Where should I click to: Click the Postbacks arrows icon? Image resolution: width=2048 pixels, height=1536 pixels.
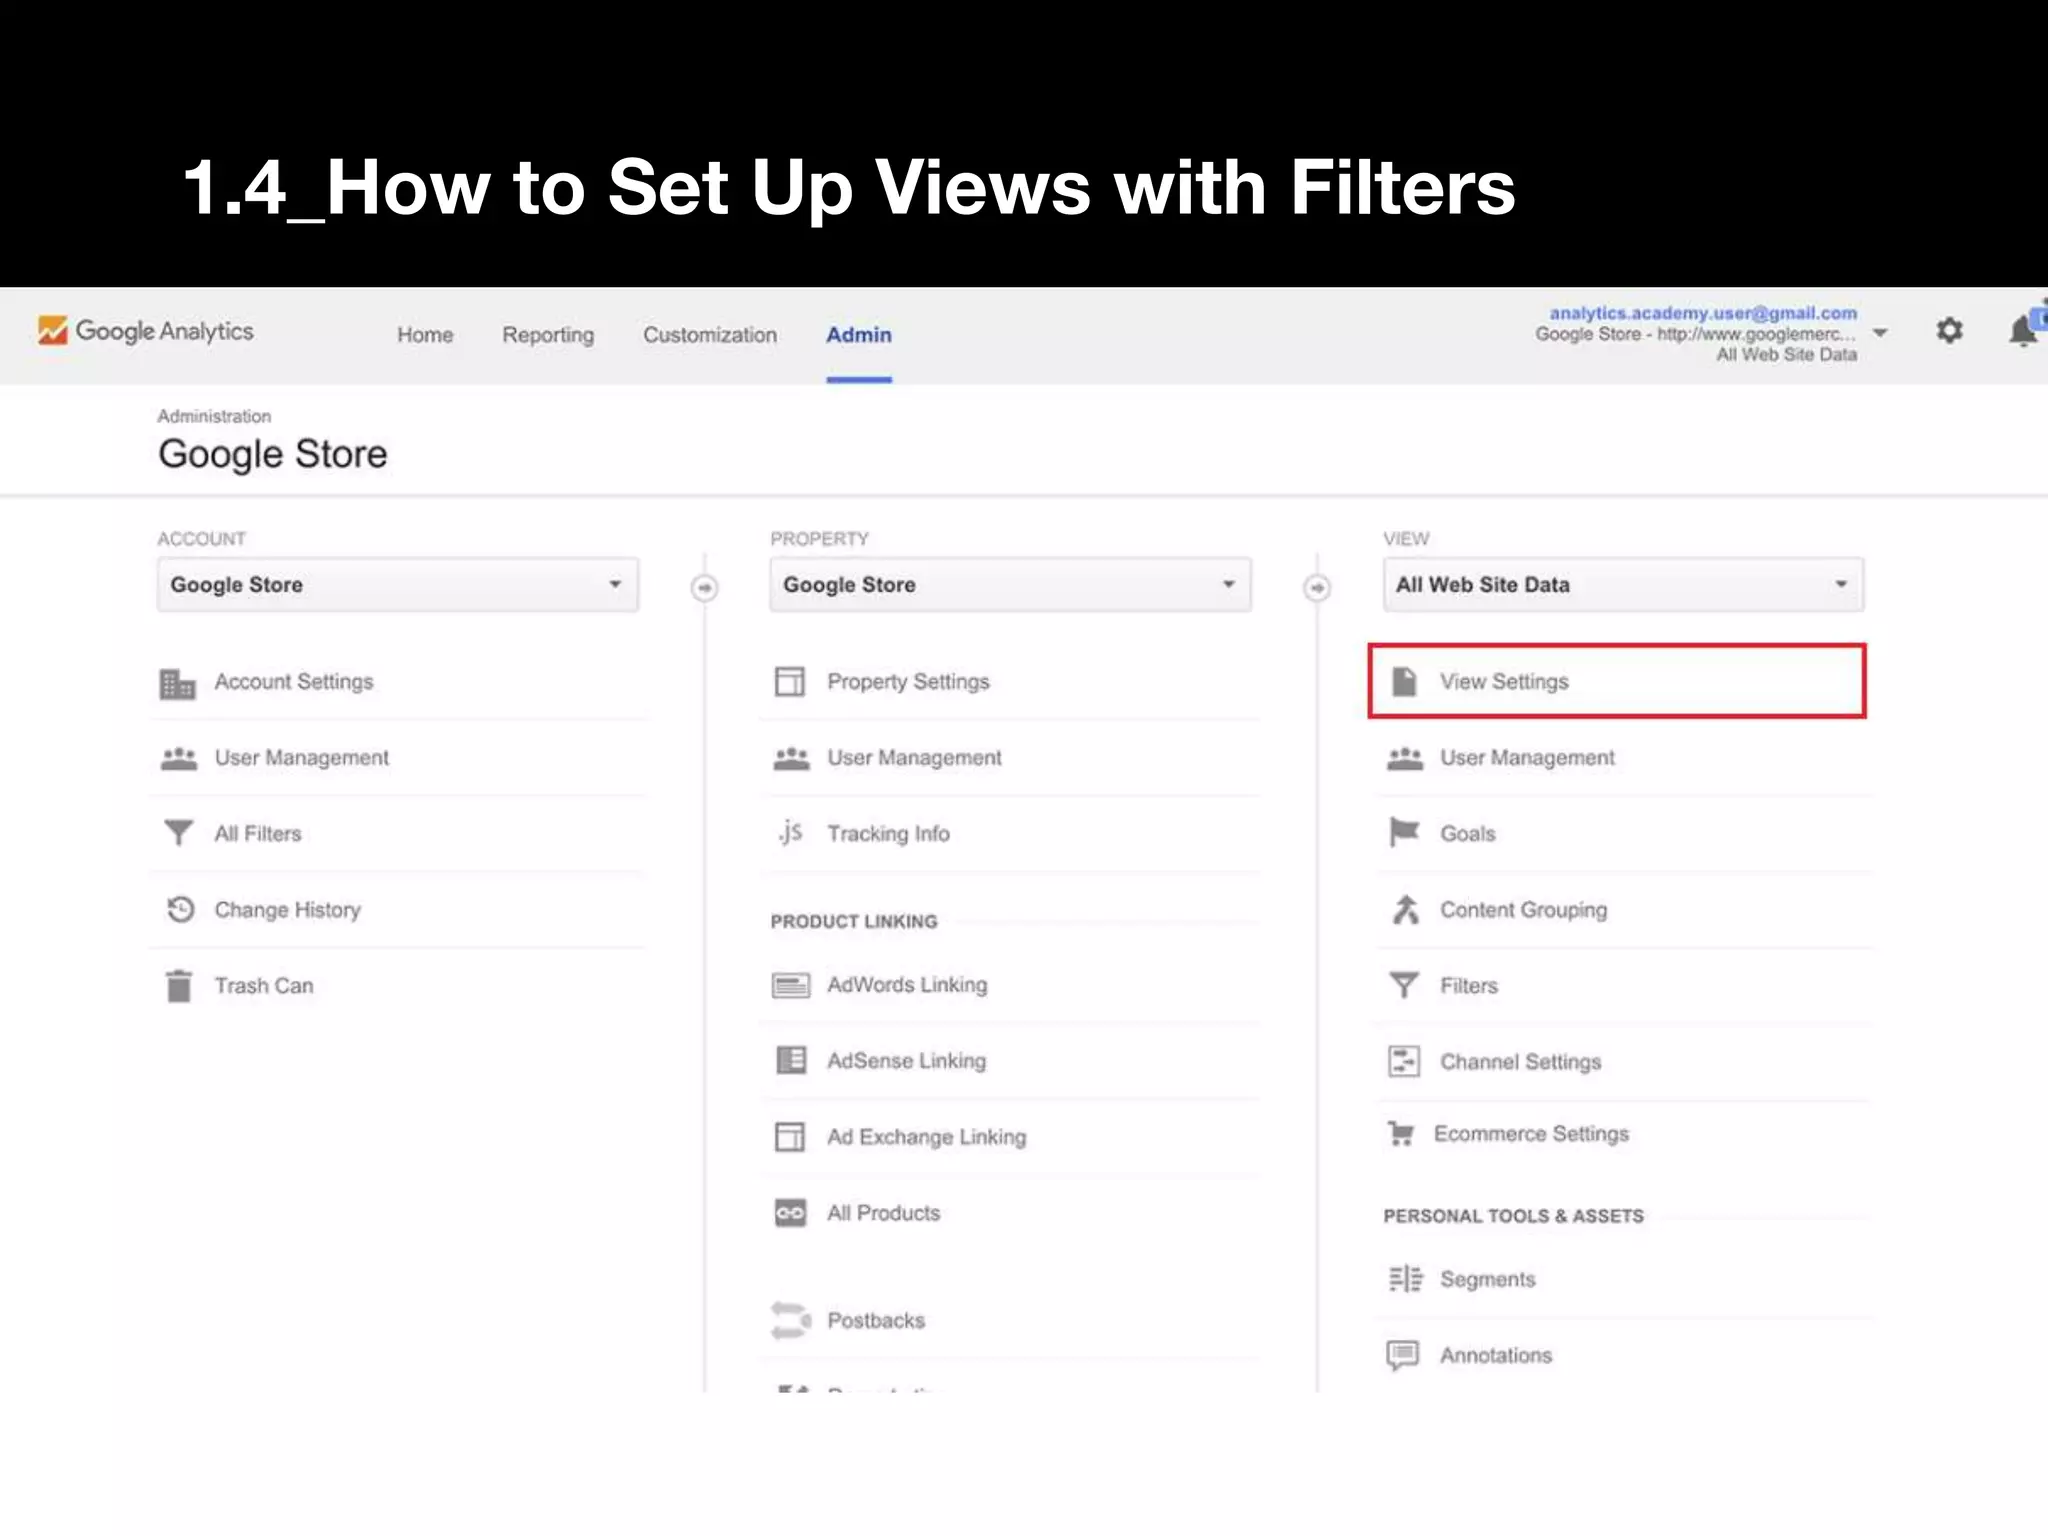click(791, 1320)
